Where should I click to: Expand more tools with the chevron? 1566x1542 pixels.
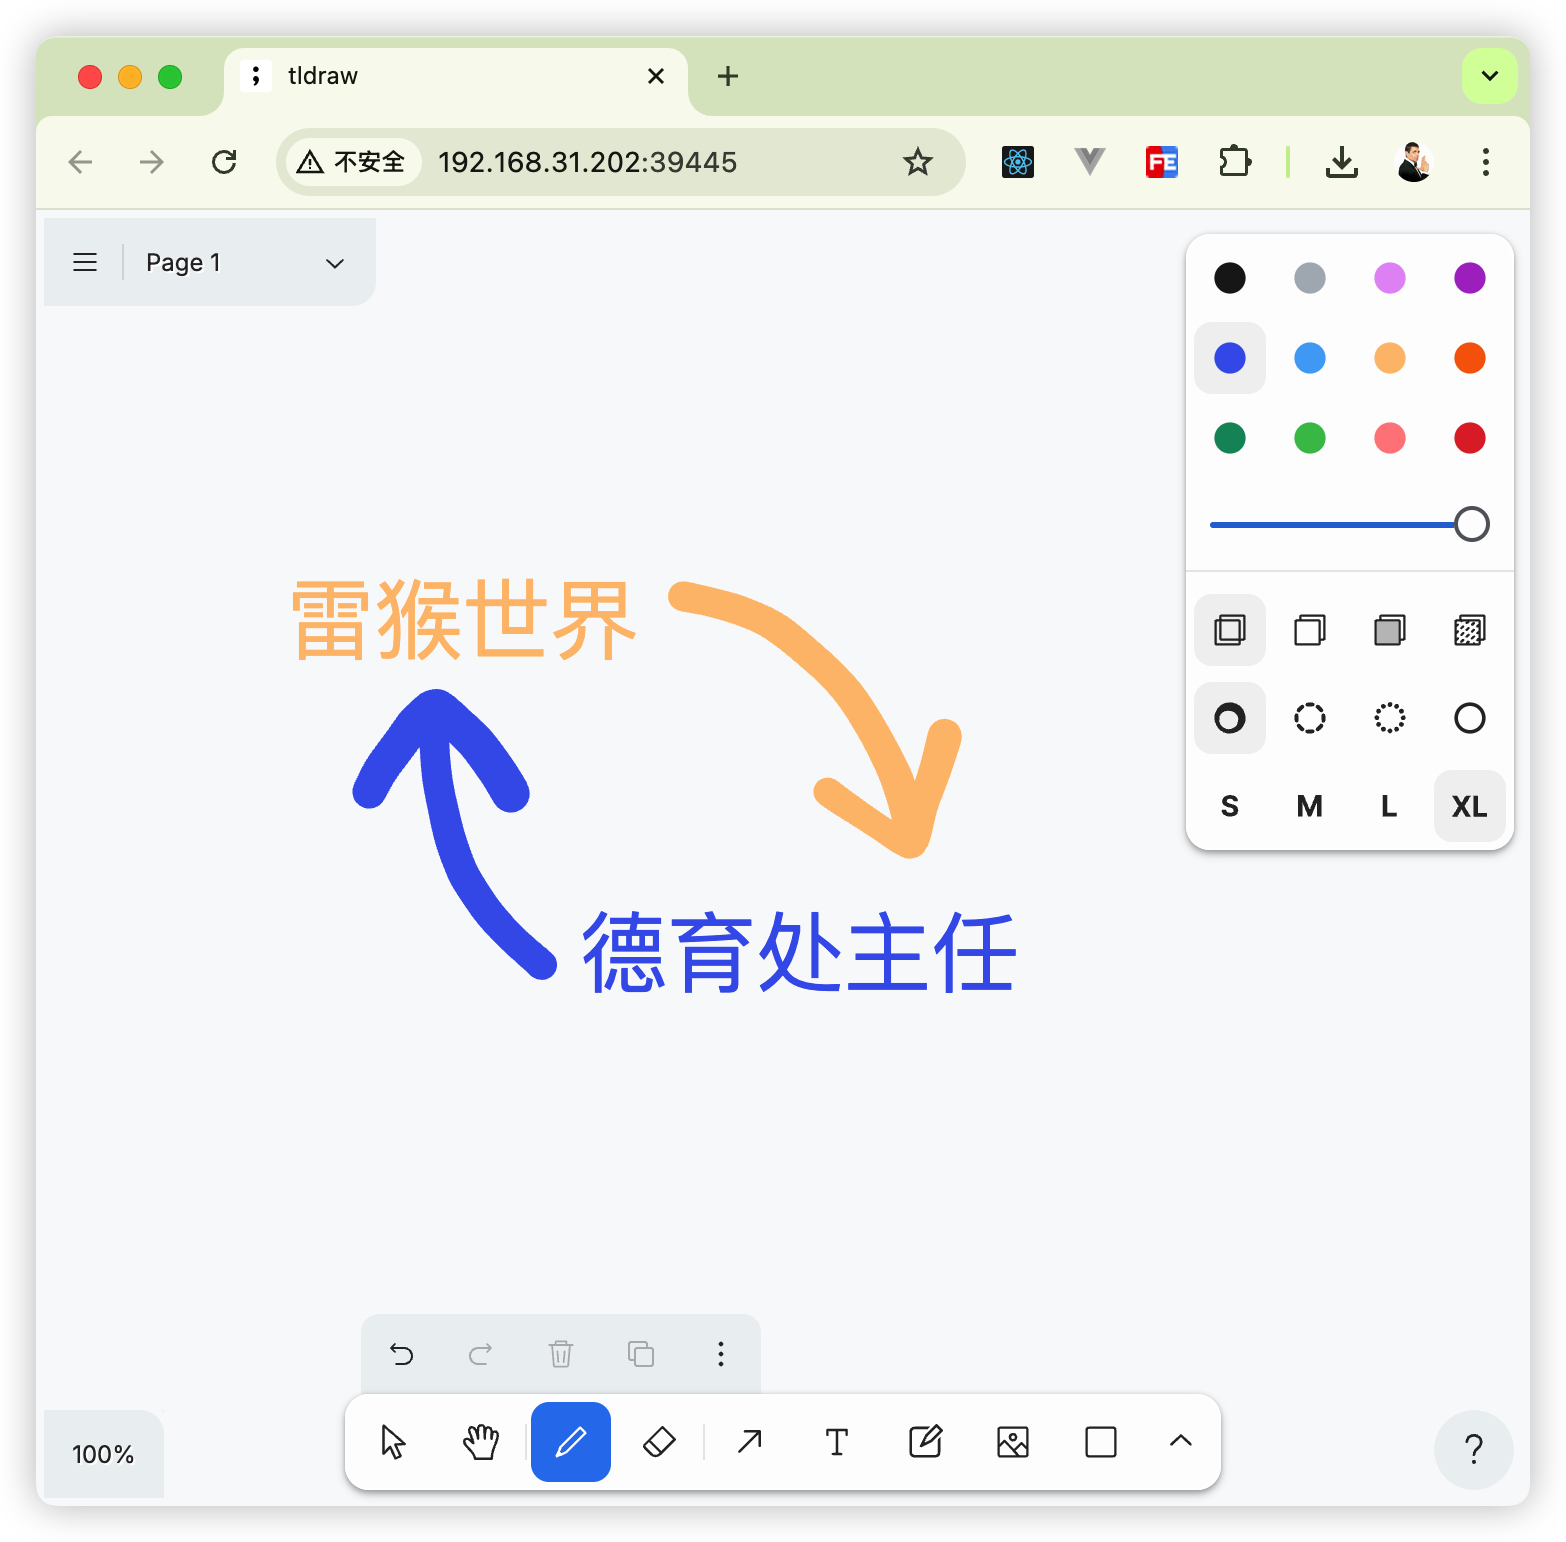coord(1181,1441)
